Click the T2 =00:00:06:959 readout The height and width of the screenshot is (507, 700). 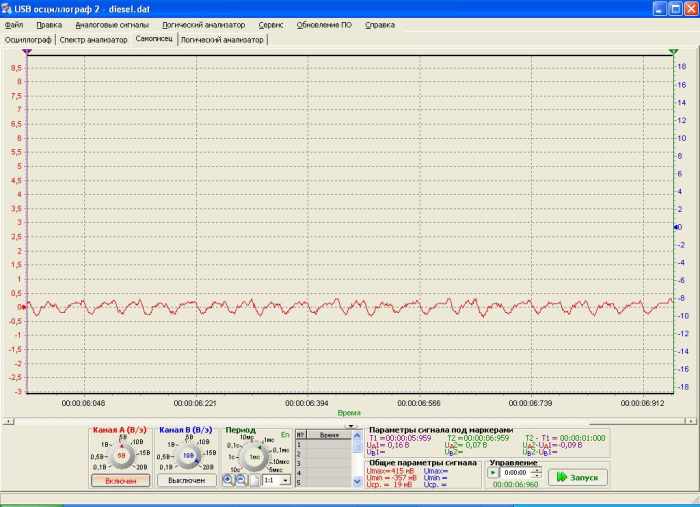pos(478,438)
